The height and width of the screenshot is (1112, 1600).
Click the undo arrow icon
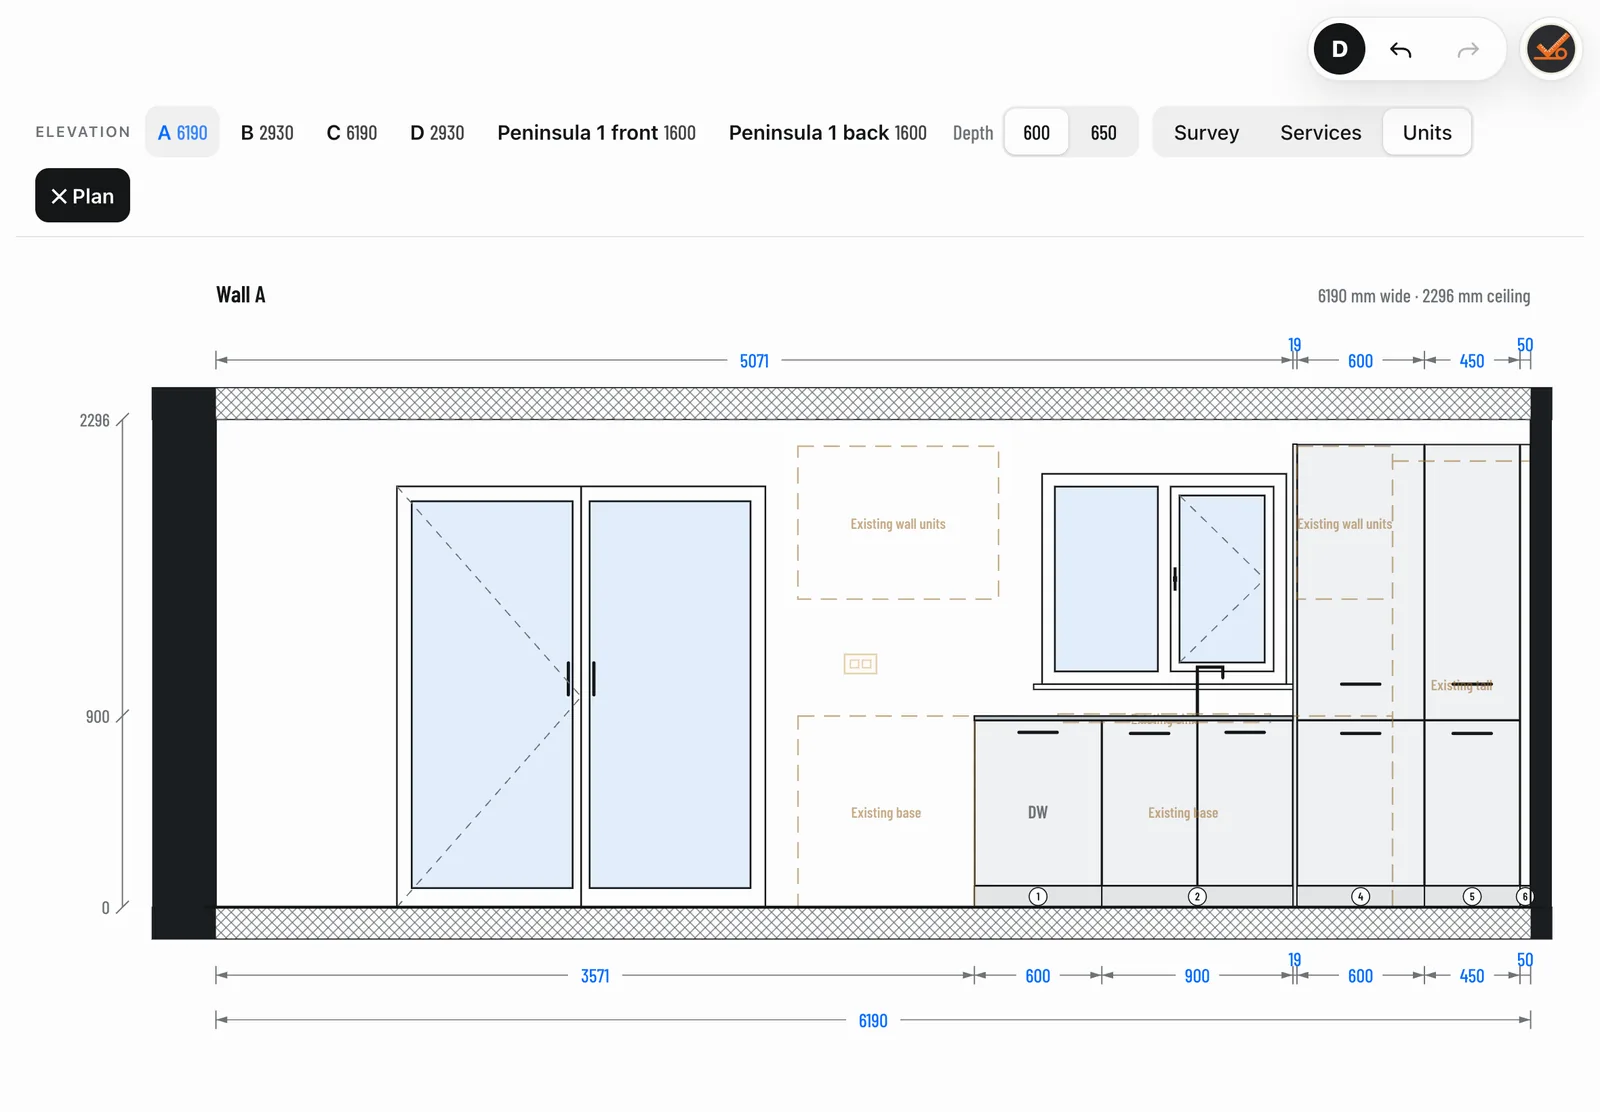[1400, 50]
